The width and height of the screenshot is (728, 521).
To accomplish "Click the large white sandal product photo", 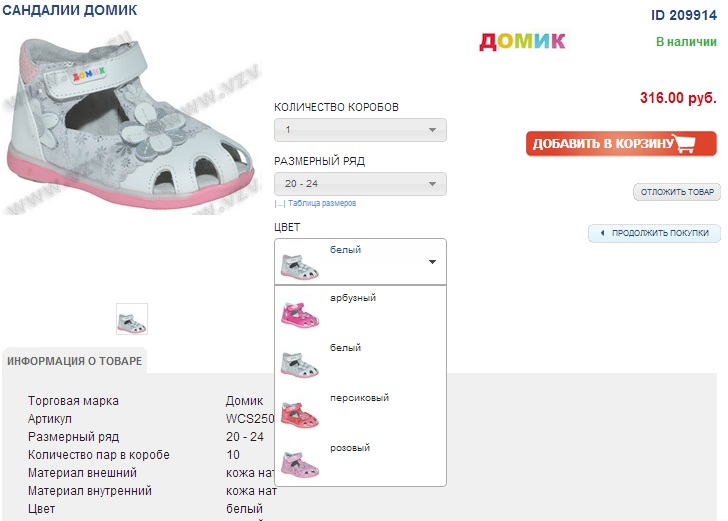I will tap(131, 124).
